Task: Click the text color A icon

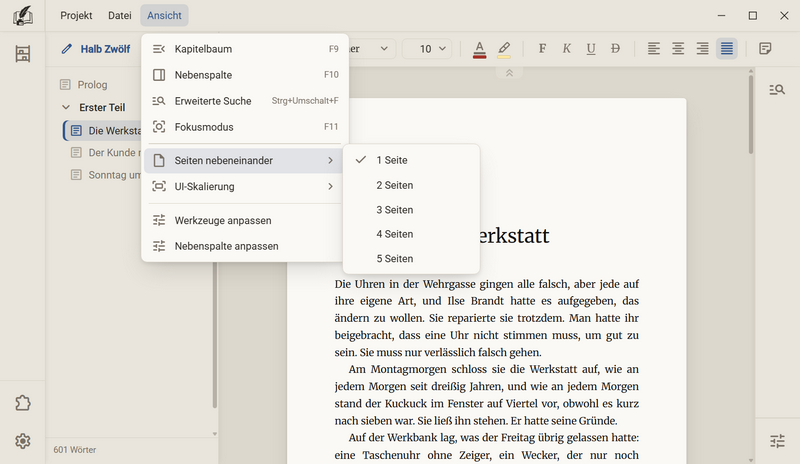Action: pyautogui.click(x=480, y=49)
